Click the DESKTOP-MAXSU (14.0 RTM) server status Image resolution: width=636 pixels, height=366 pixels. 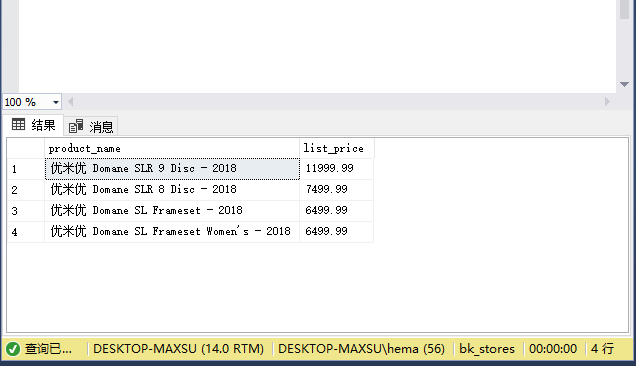[x=178, y=349]
